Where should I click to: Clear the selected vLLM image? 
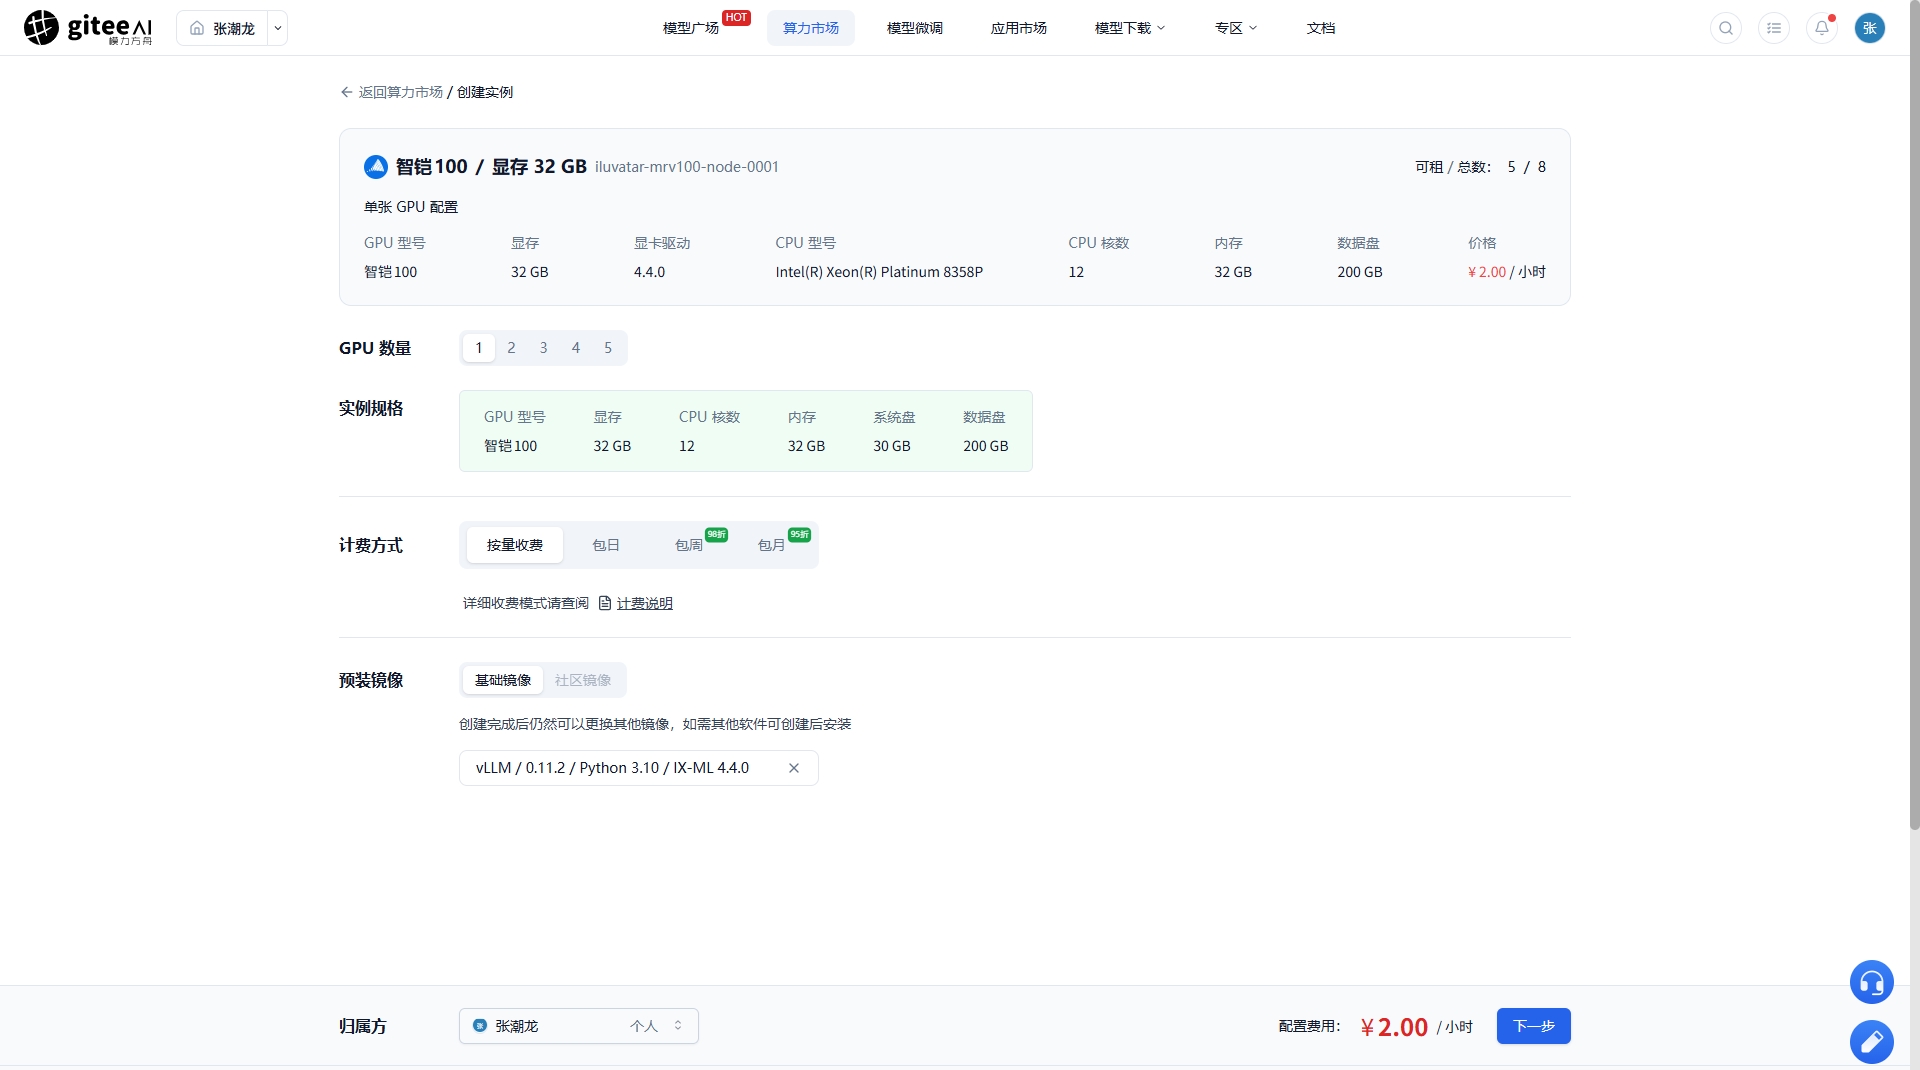pos(794,768)
